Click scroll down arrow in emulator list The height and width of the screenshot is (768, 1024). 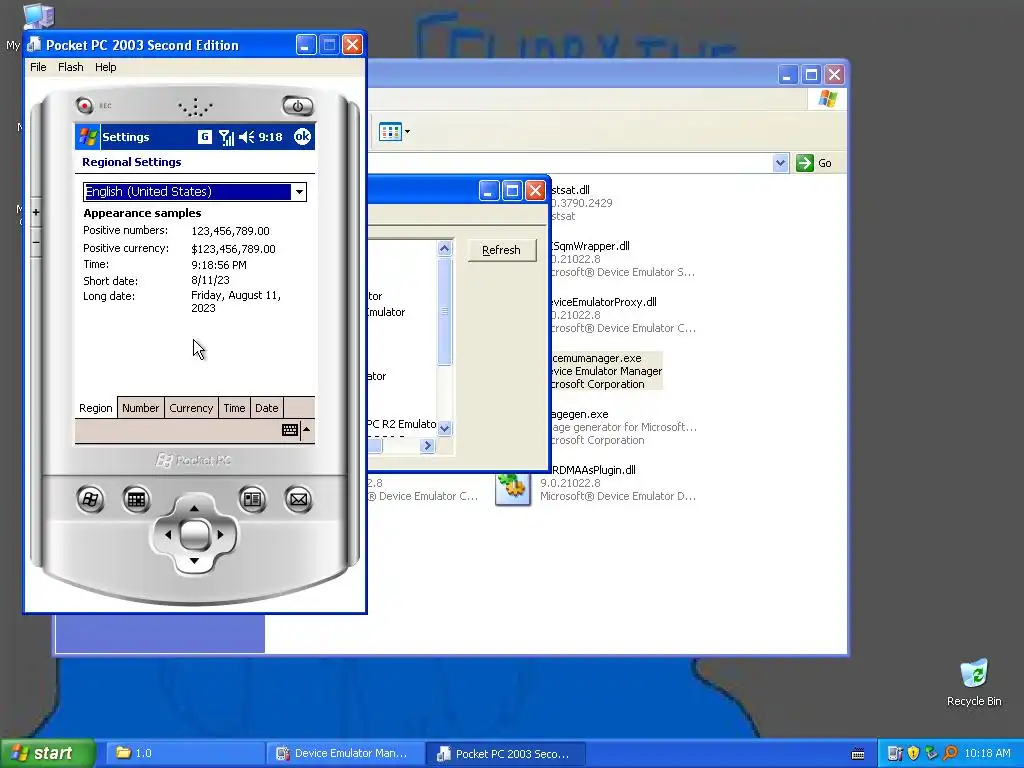click(x=445, y=428)
